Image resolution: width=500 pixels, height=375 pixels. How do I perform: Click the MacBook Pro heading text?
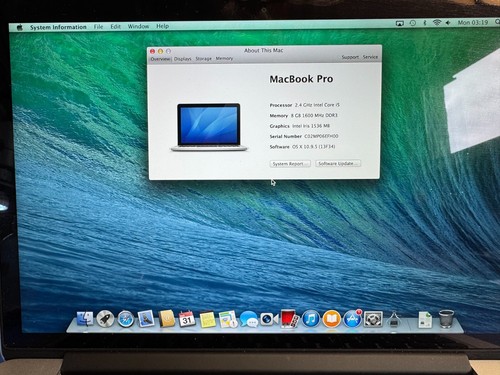pos(301,79)
